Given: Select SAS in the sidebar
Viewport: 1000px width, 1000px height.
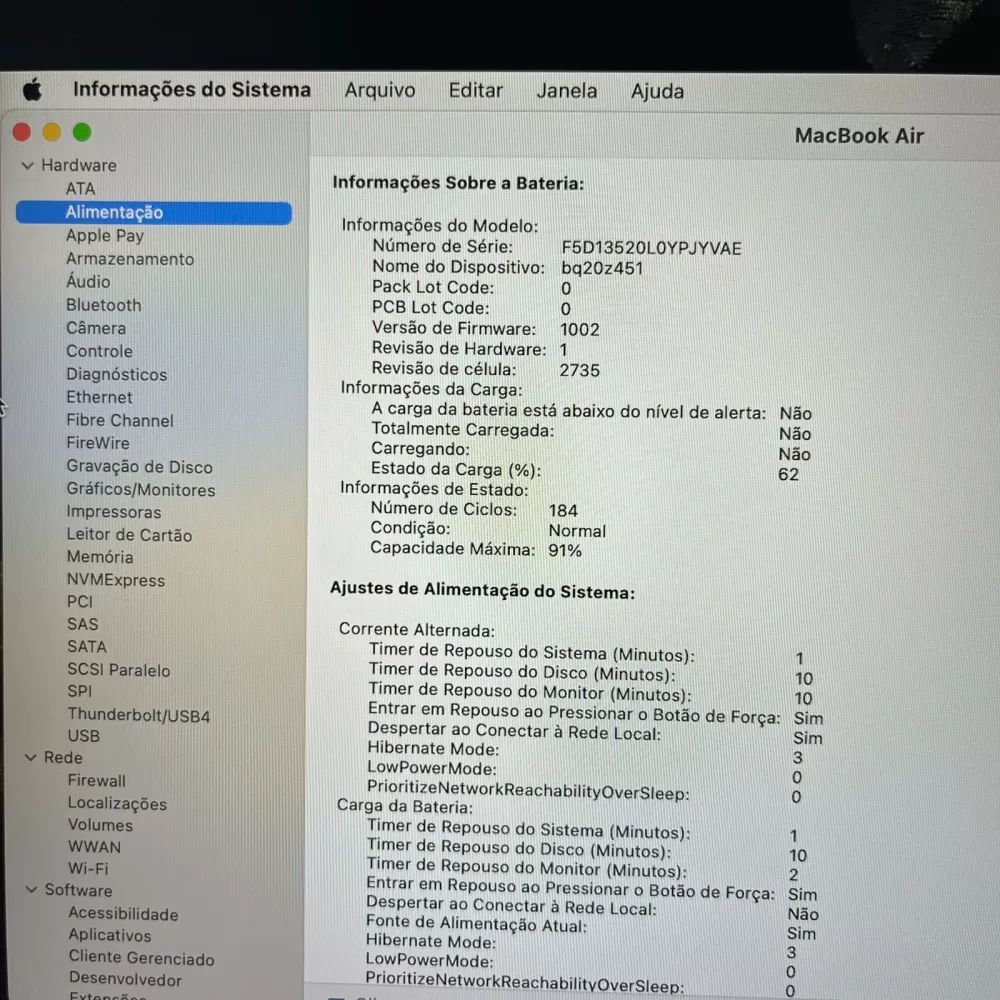Looking at the screenshot, I should pyautogui.click(x=83, y=624).
